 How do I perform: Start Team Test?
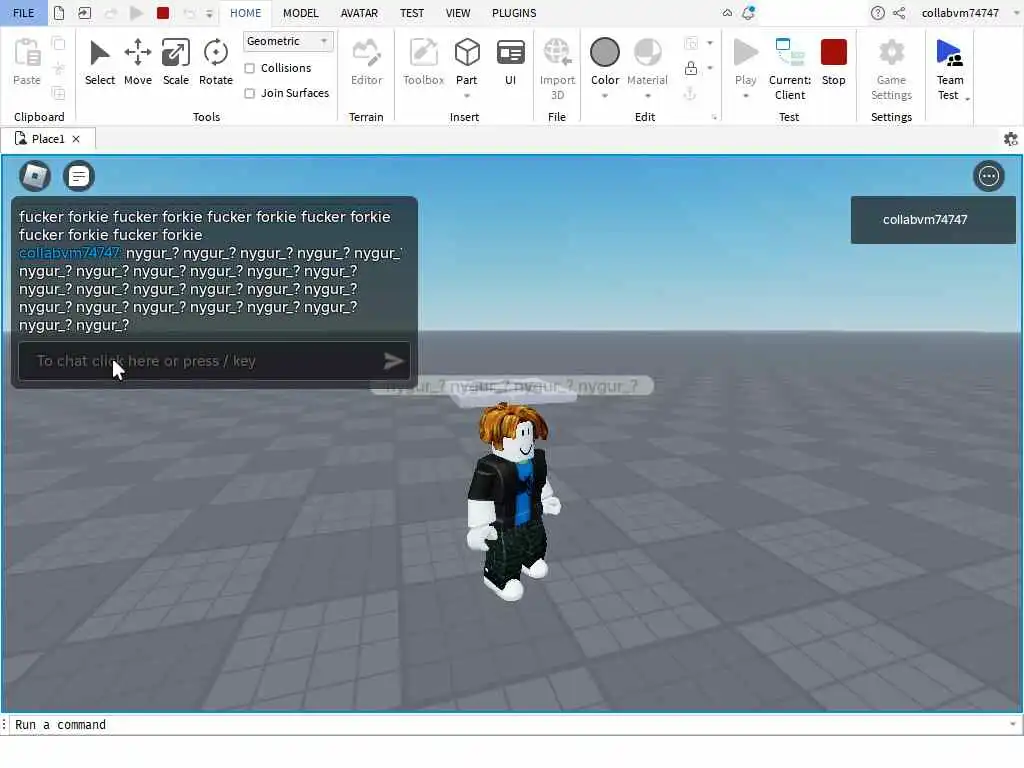[950, 69]
